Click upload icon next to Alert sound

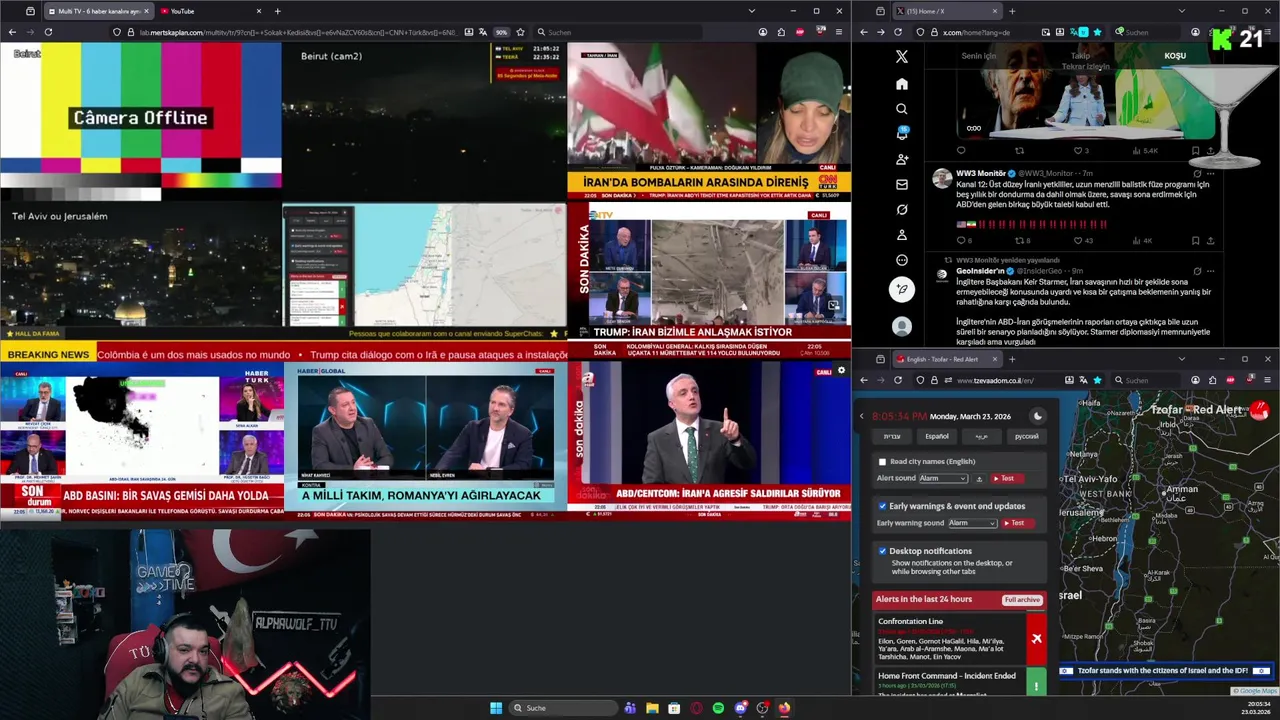pos(979,478)
